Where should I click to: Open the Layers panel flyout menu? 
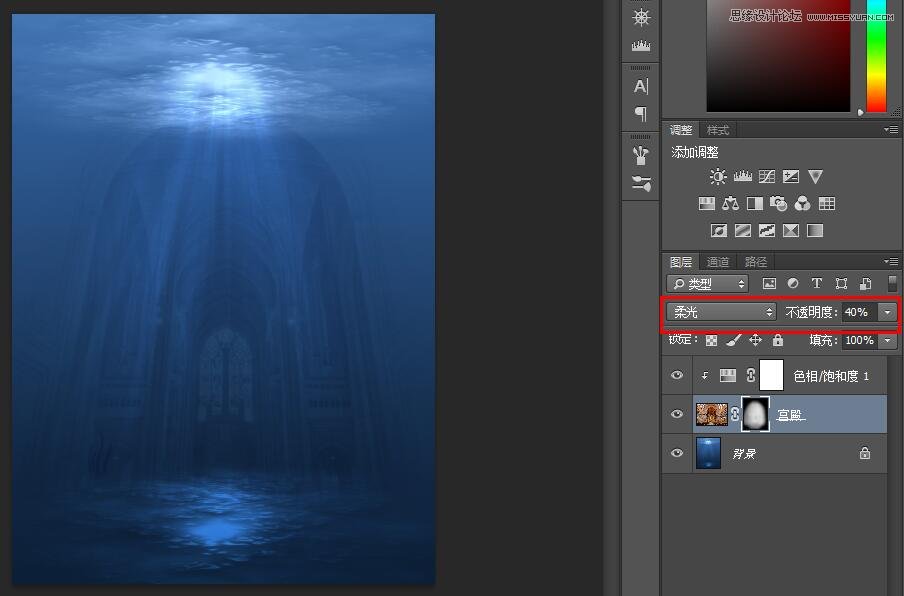click(x=891, y=261)
